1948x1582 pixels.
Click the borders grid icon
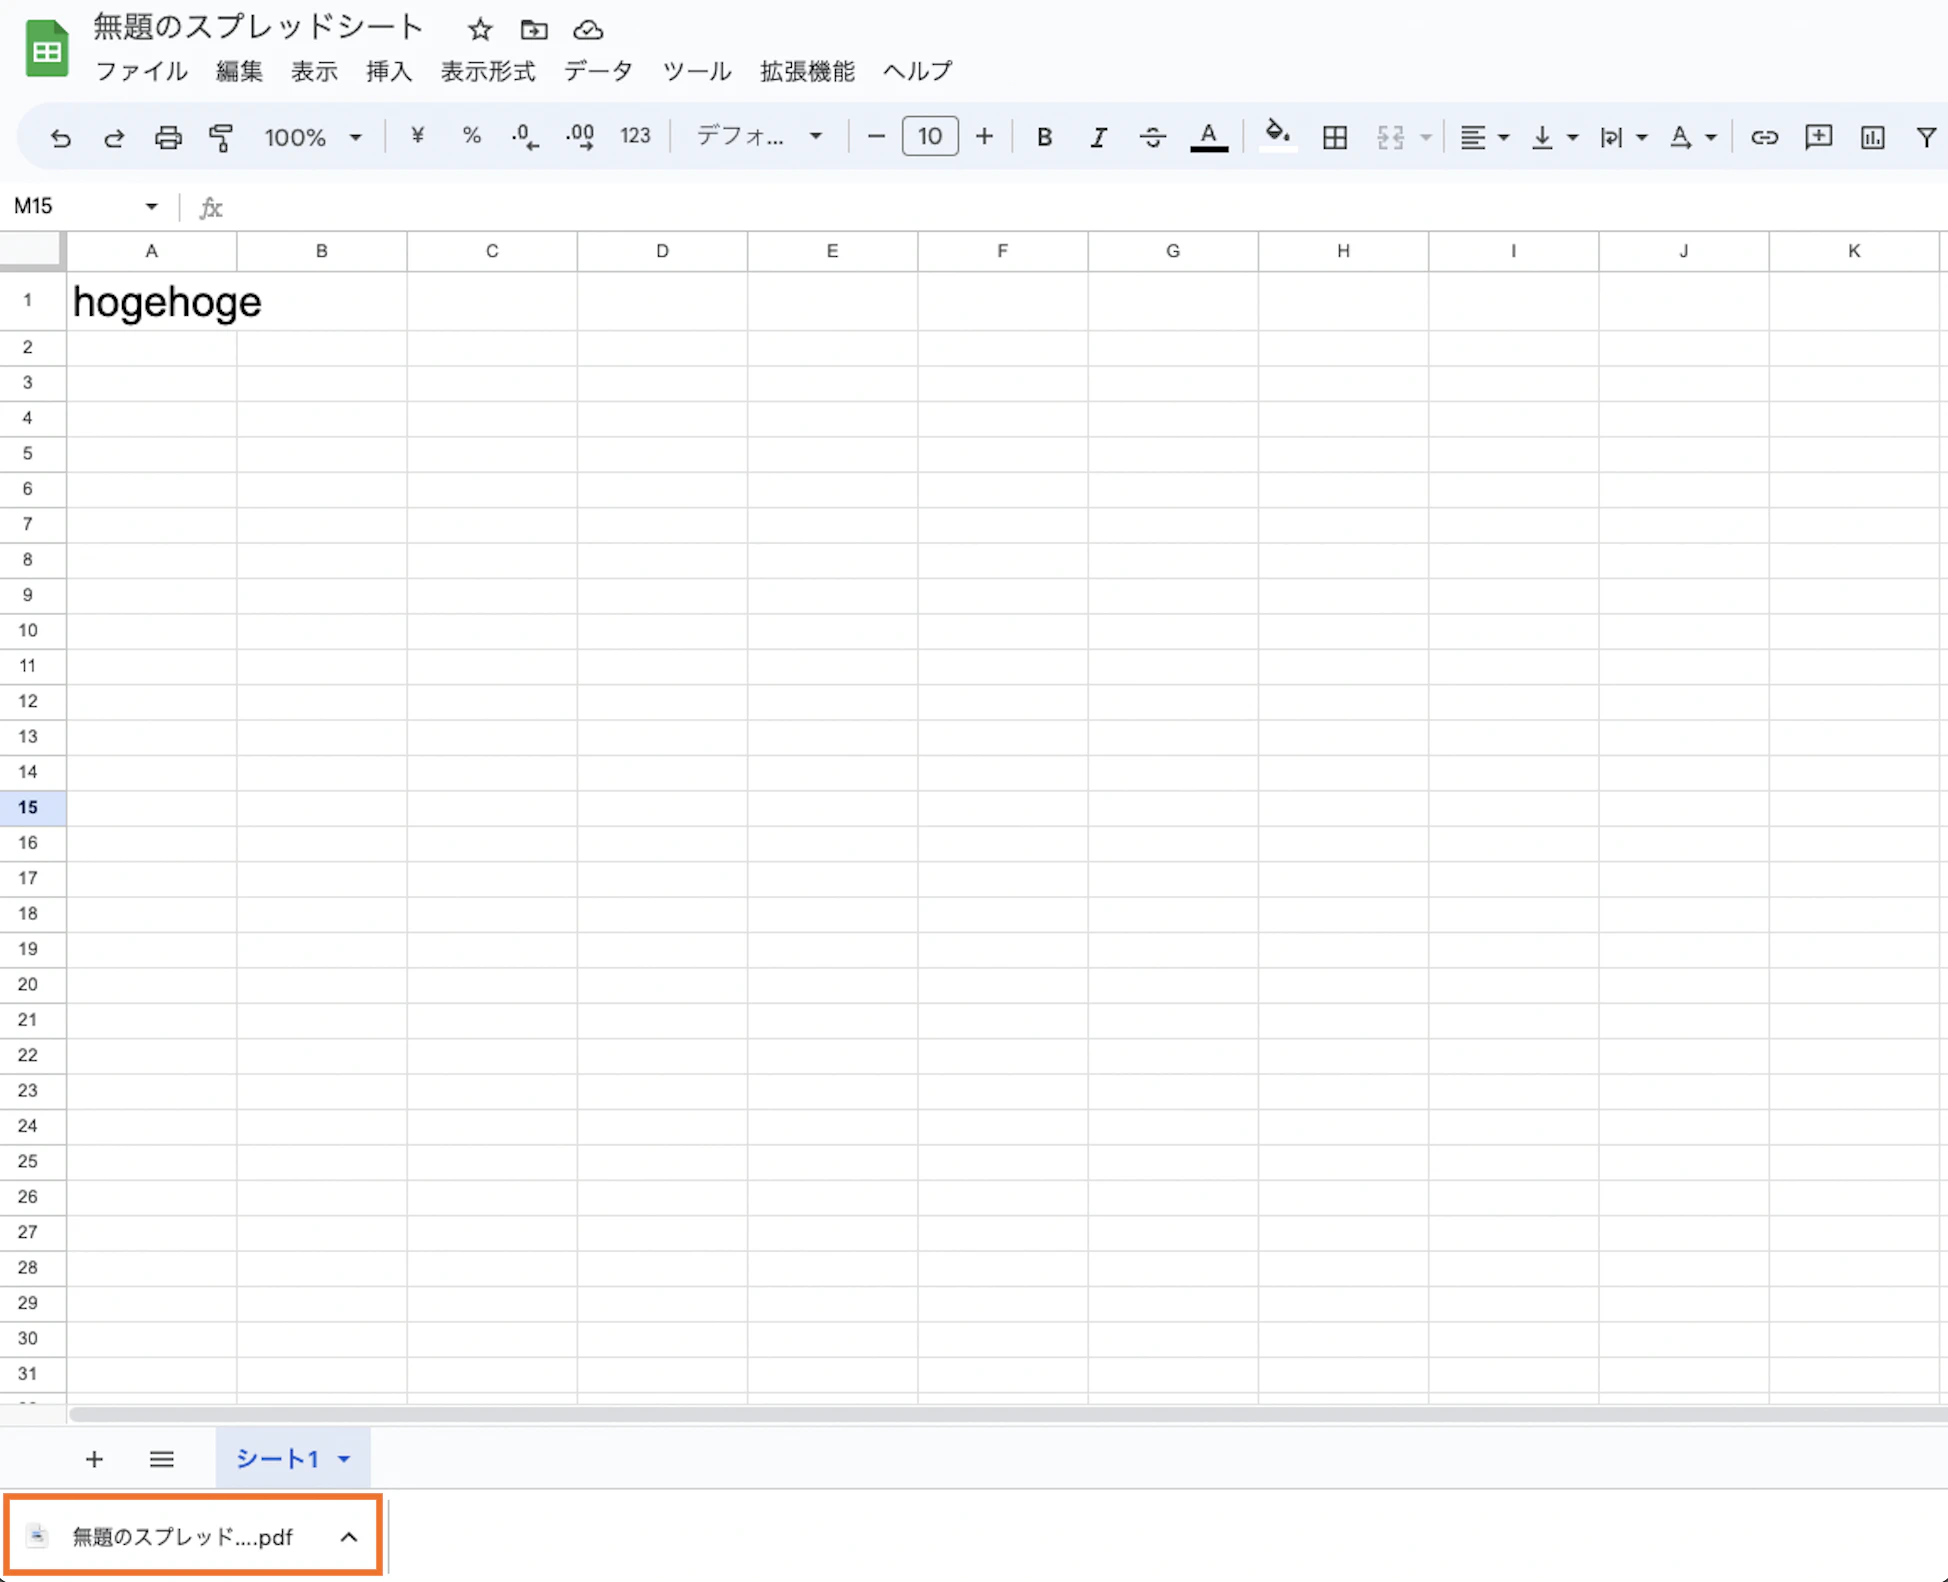click(1334, 137)
